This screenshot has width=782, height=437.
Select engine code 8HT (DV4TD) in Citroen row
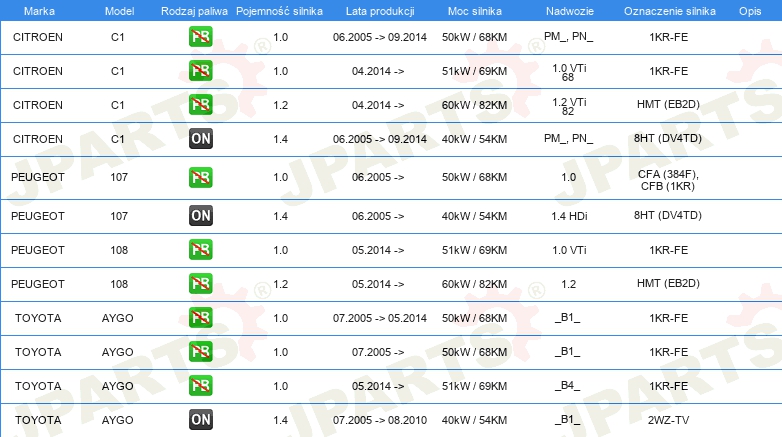(x=668, y=138)
